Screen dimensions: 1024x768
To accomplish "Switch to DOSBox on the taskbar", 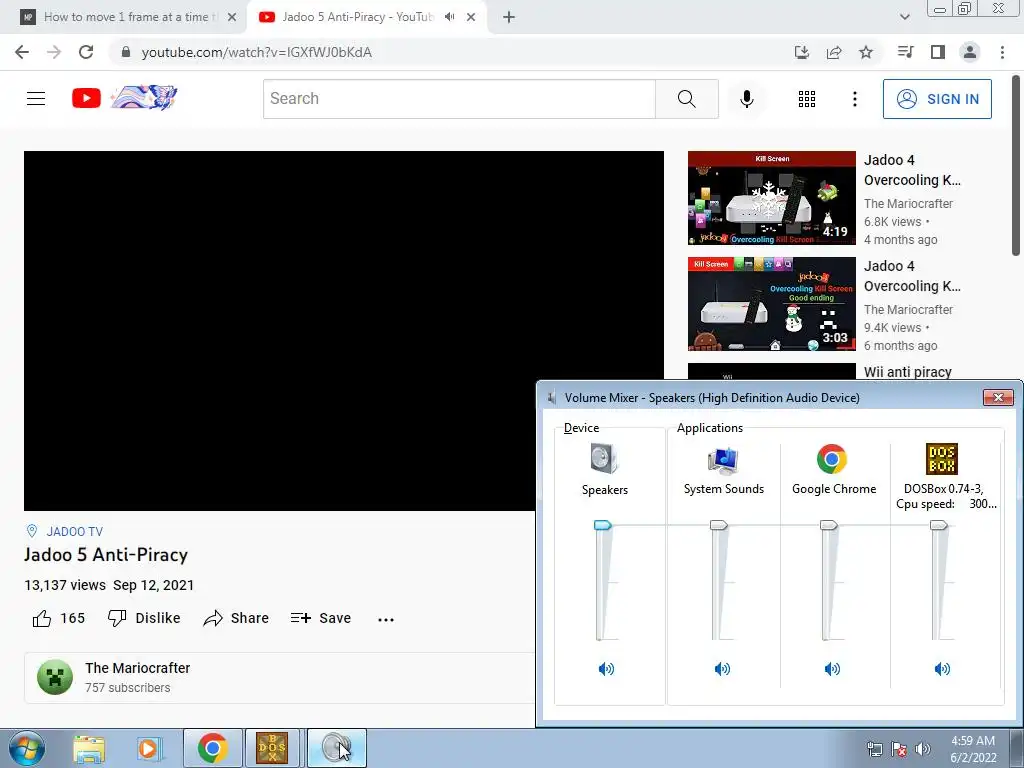I will 272,748.
